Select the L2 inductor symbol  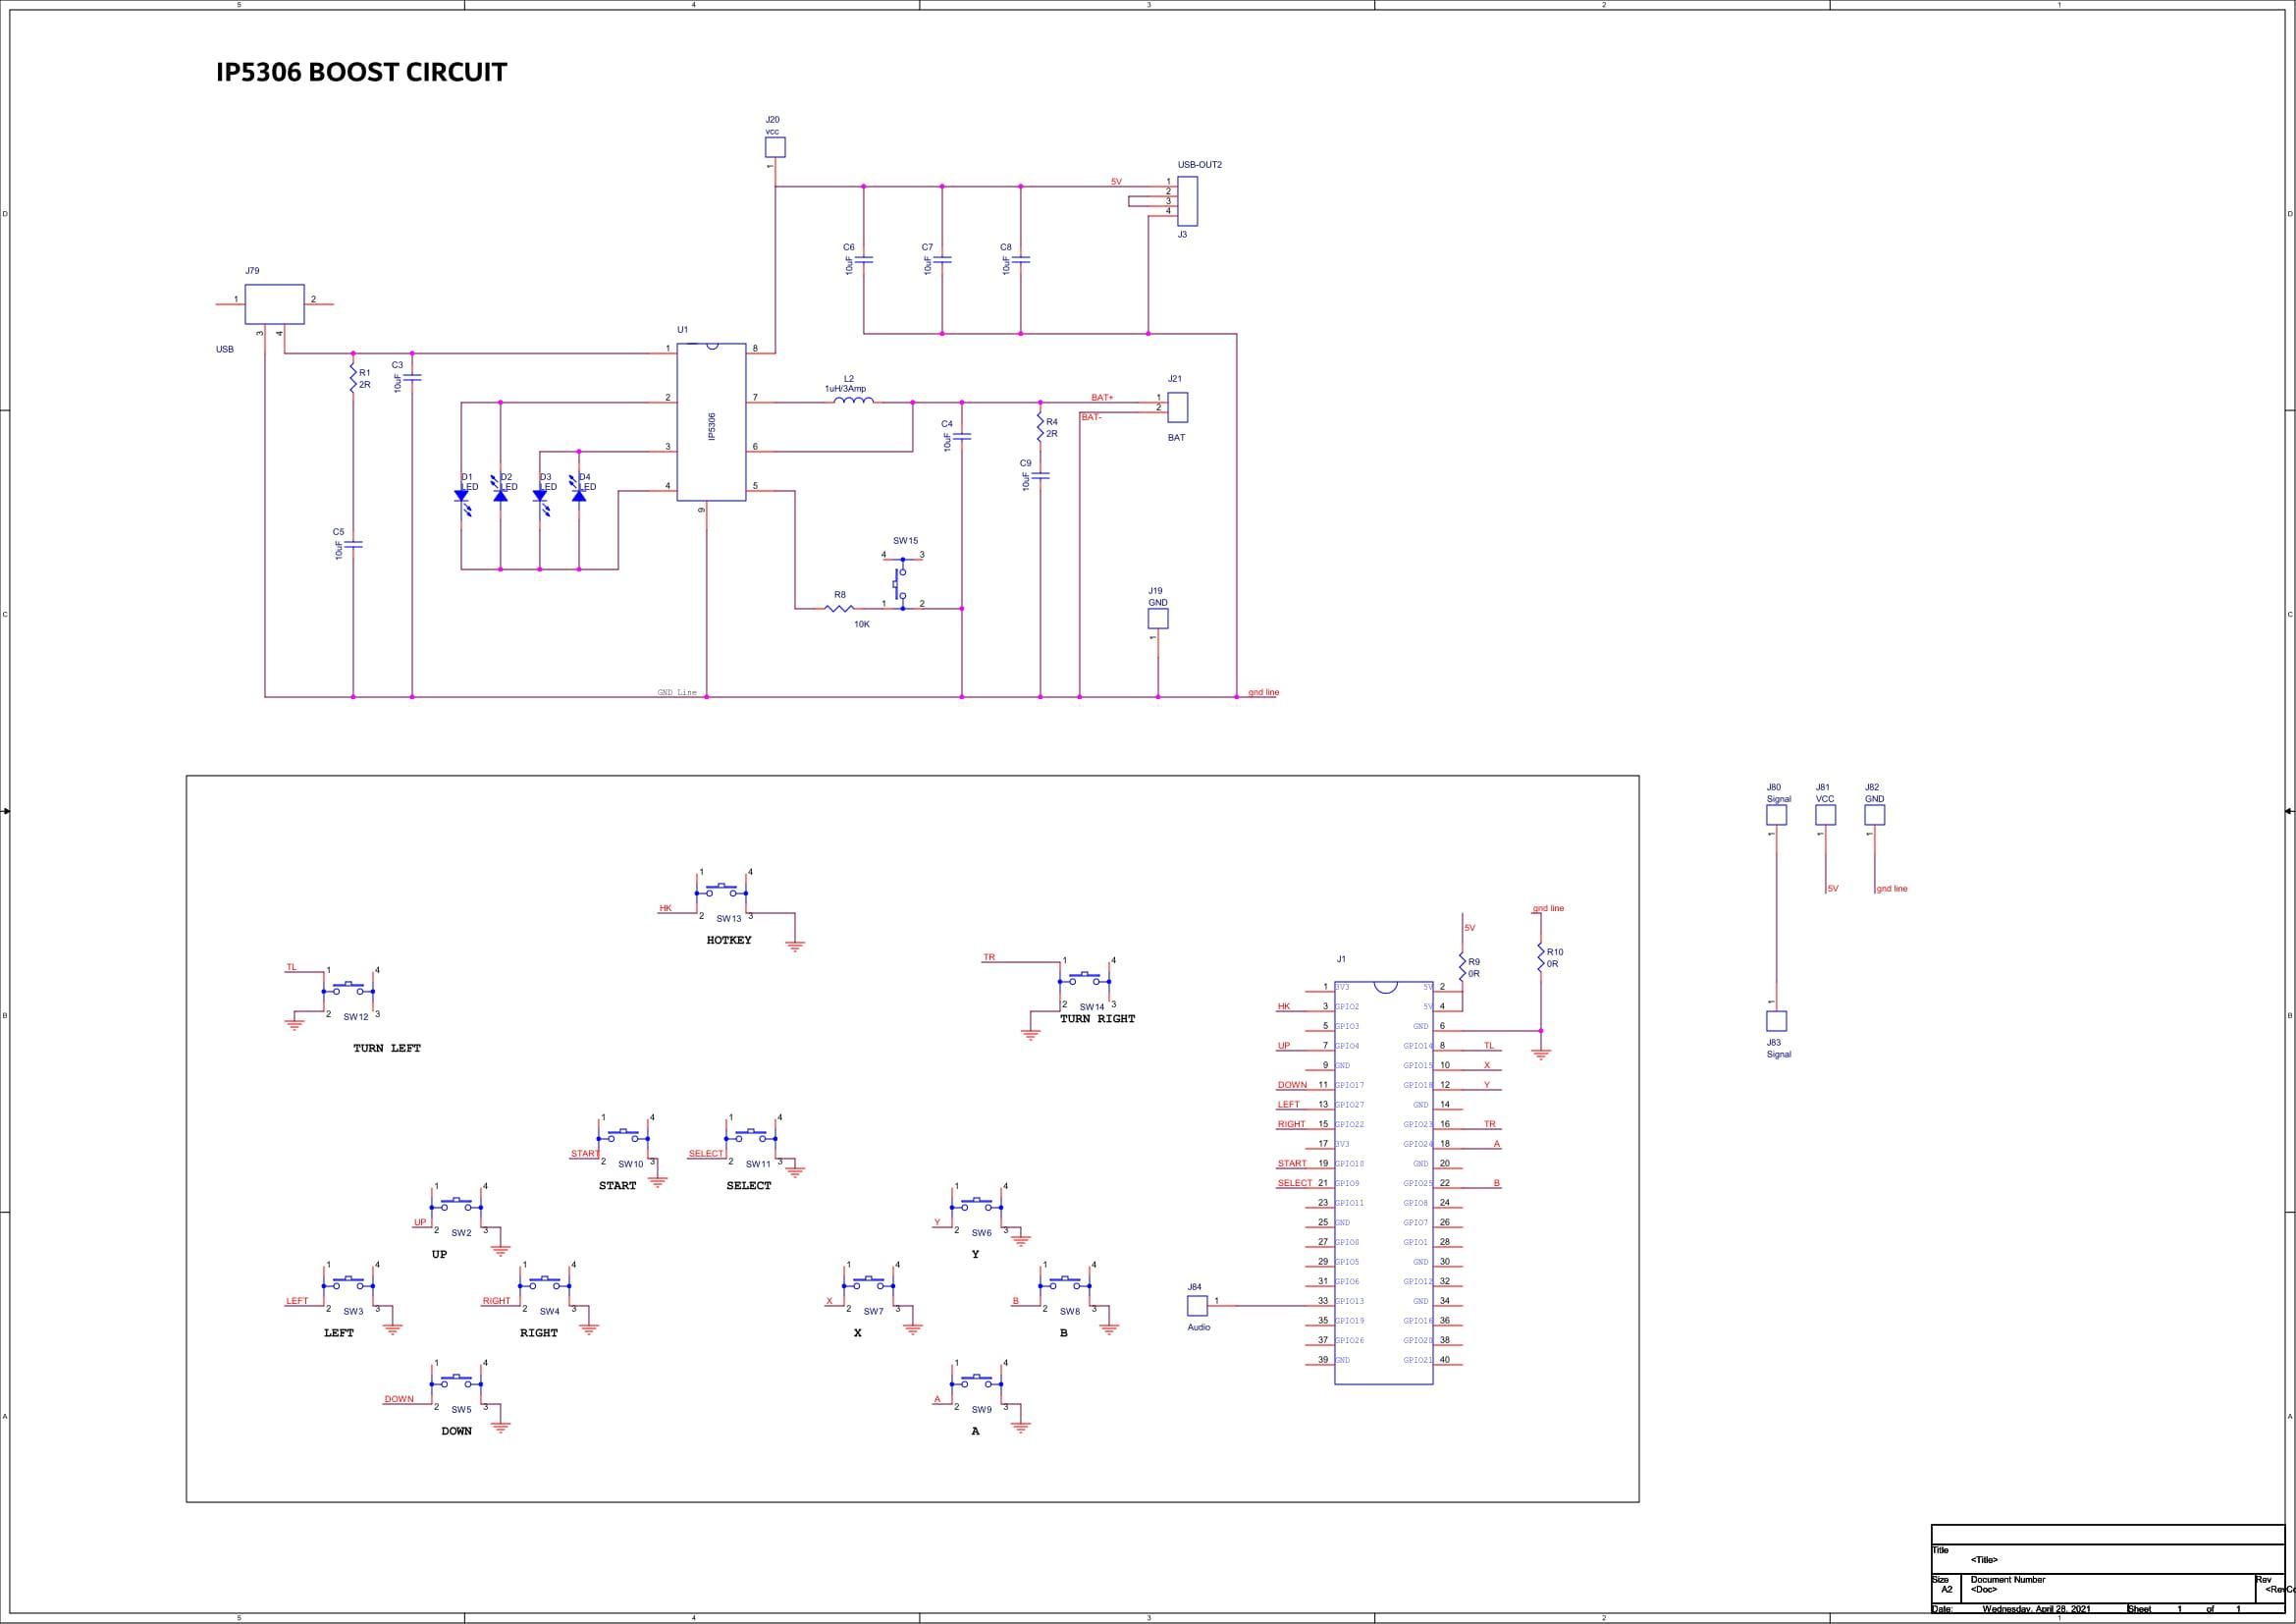point(853,401)
